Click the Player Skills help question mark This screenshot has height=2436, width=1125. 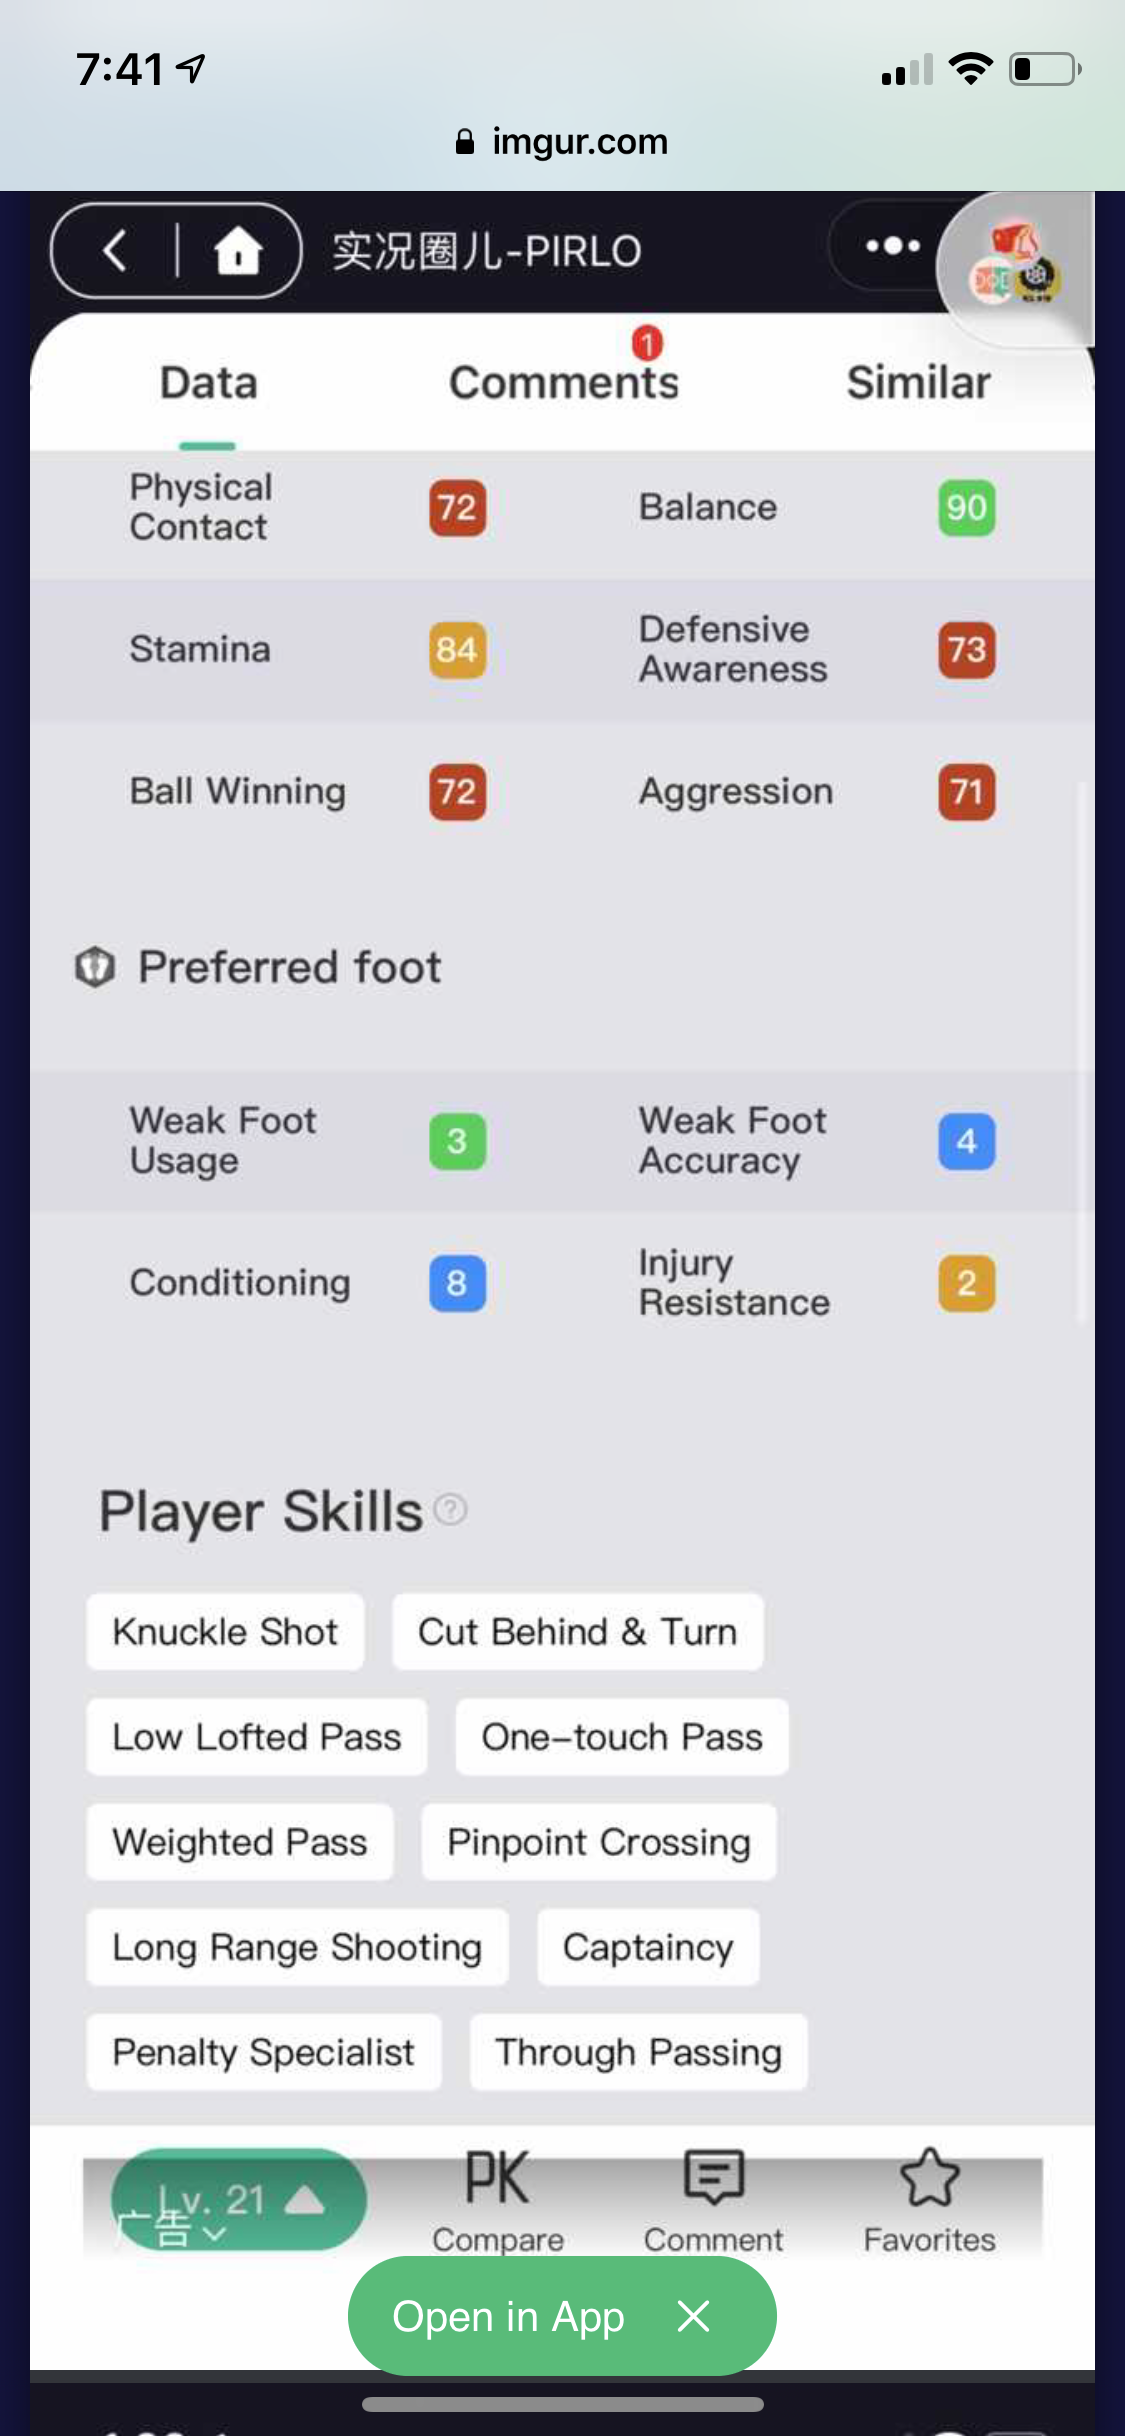click(x=451, y=1509)
